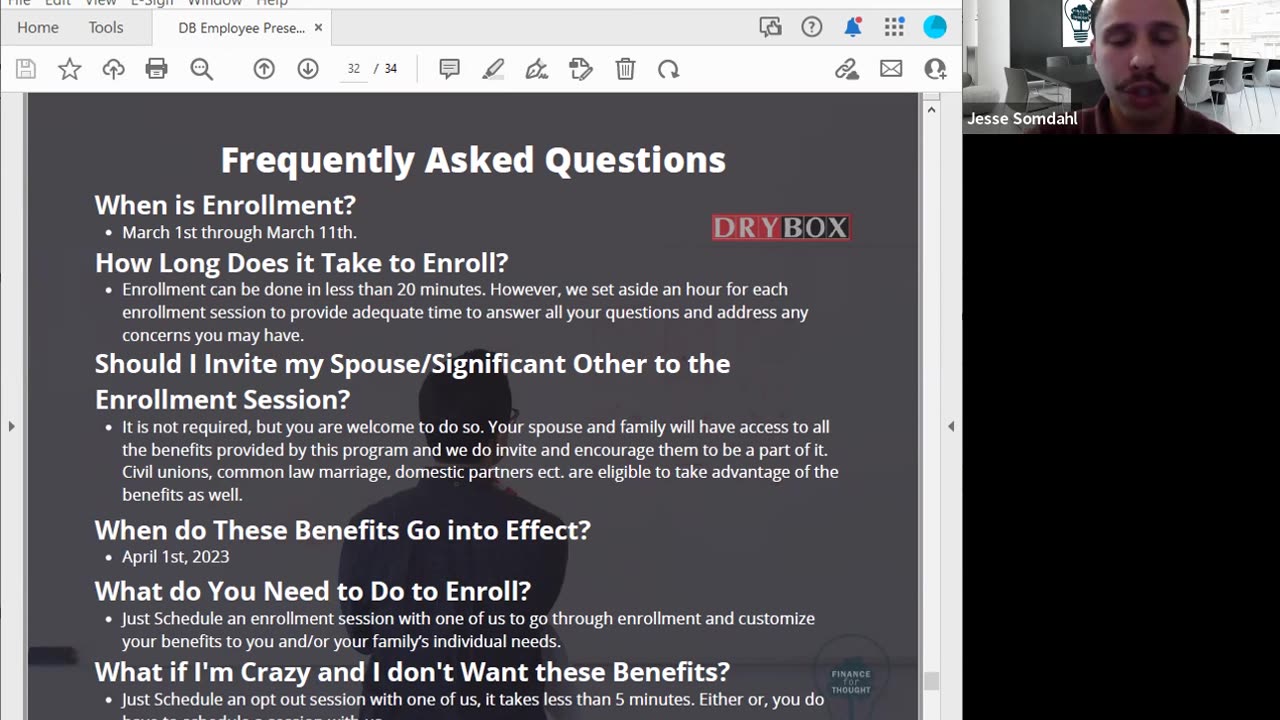This screenshot has width=1280, height=720.
Task: Click the edit PDF page icon
Action: click(581, 69)
